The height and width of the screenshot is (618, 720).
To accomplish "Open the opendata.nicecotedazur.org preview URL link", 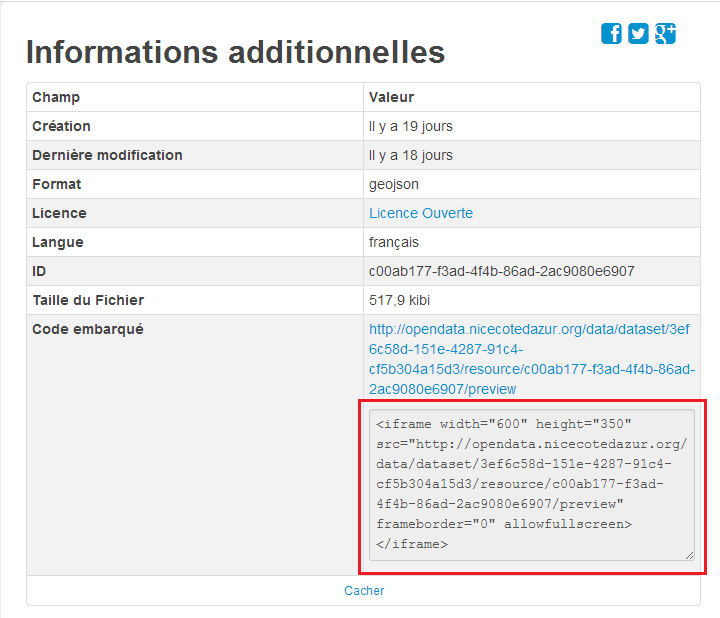I will point(531,359).
